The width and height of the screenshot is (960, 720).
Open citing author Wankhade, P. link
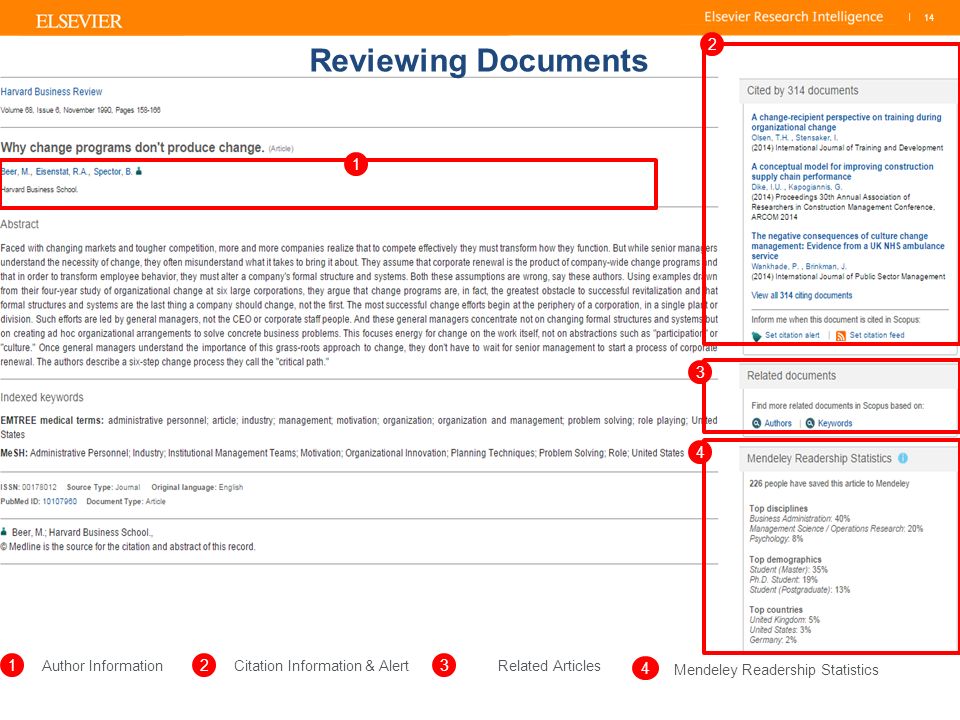tap(775, 266)
